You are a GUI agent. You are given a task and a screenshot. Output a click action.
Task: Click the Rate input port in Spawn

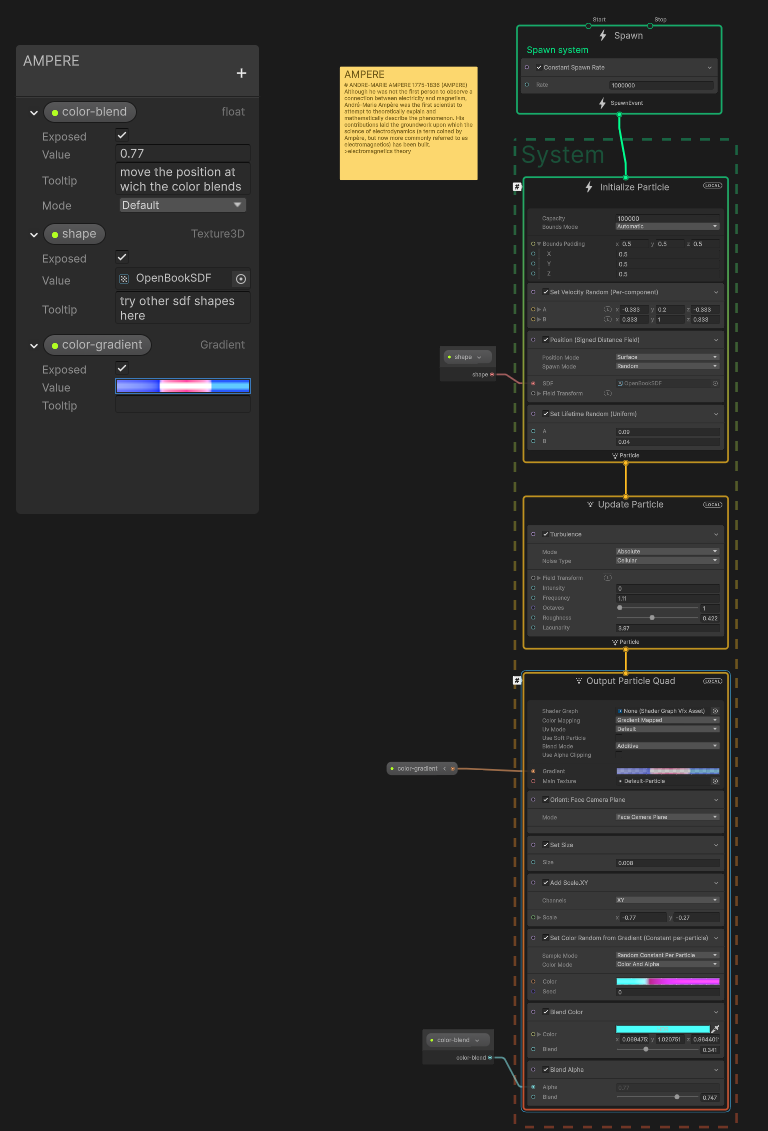(x=527, y=84)
